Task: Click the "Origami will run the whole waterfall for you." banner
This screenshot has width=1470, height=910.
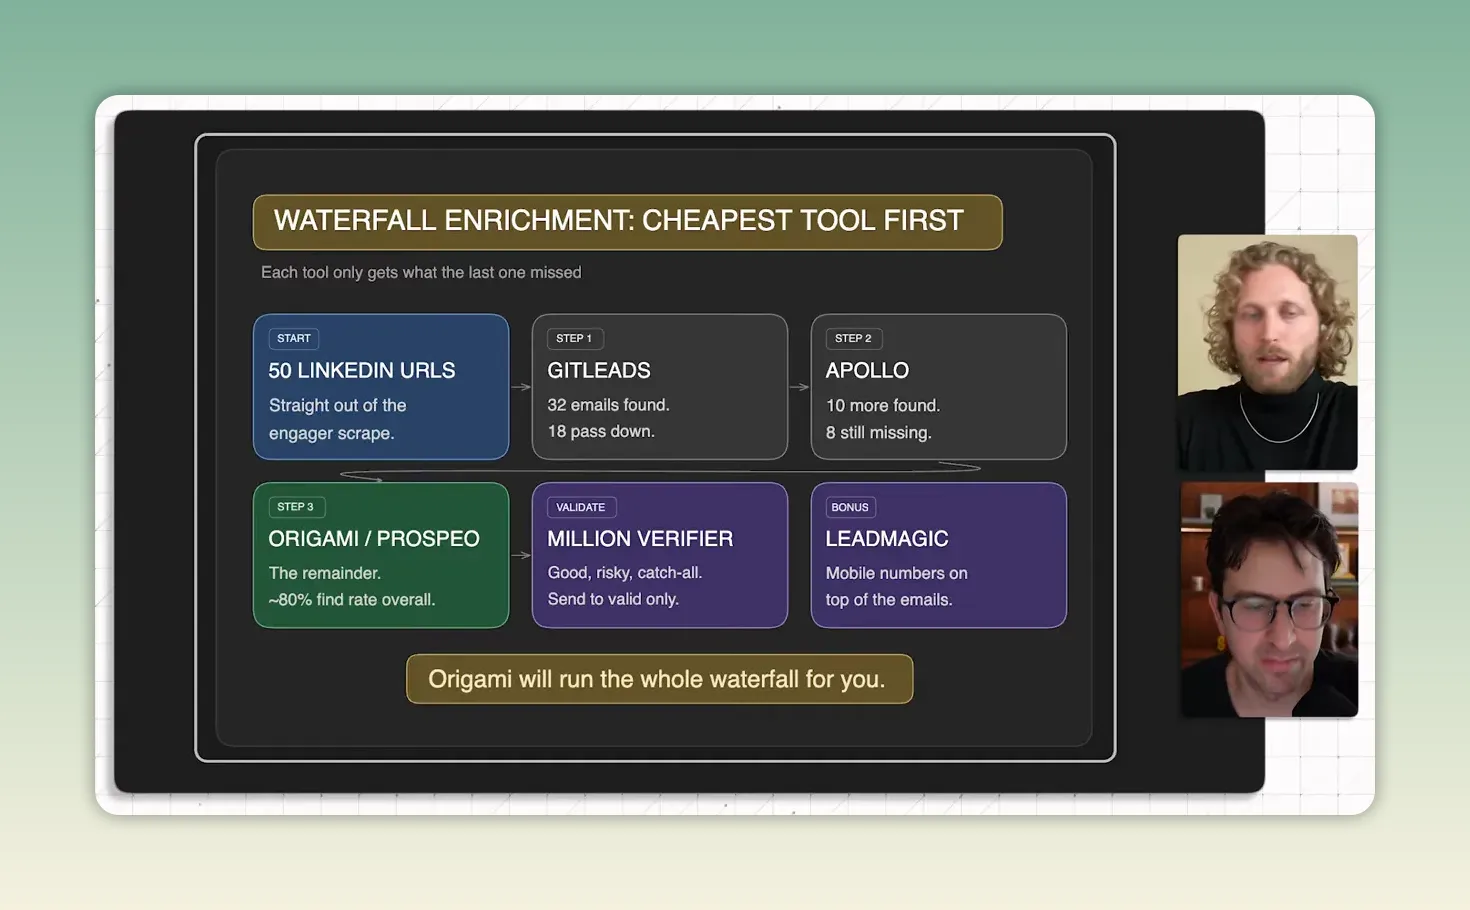Action: (659, 679)
